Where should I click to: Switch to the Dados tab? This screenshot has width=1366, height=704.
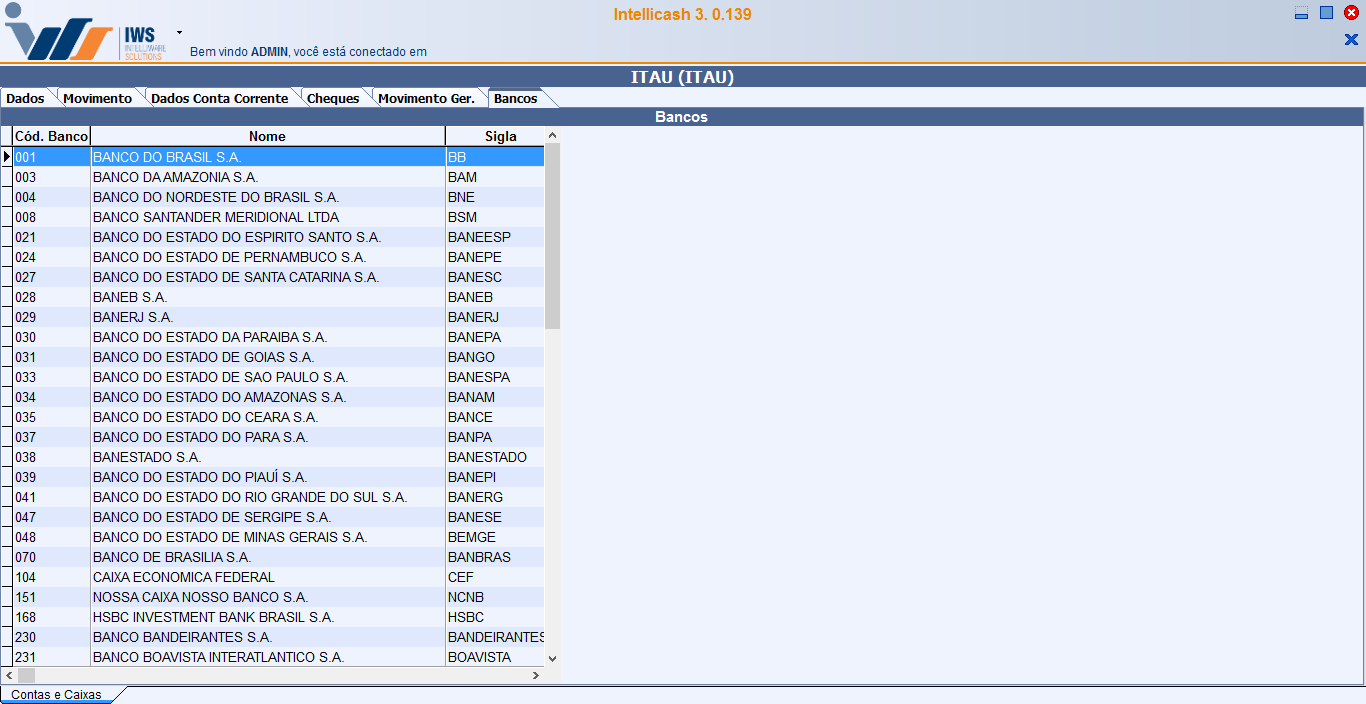[x=25, y=98]
